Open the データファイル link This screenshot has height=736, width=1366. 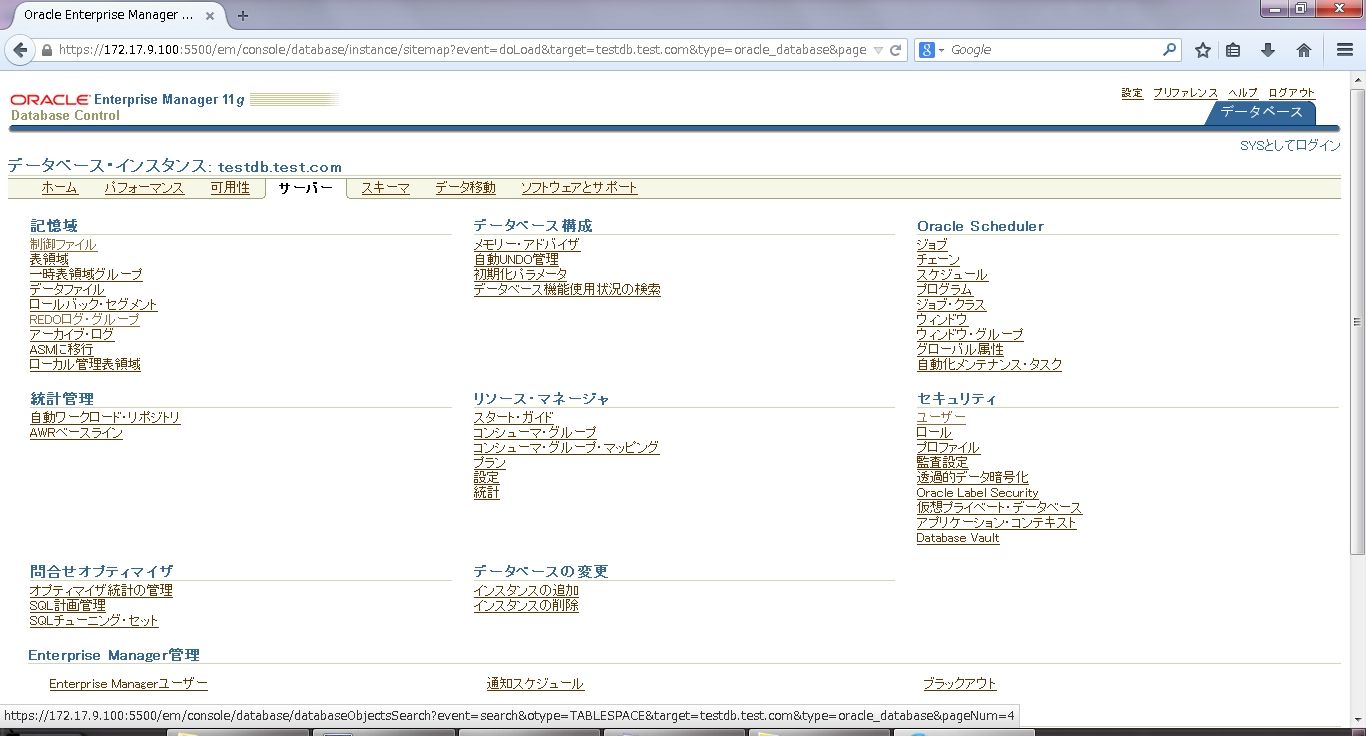click(x=67, y=289)
